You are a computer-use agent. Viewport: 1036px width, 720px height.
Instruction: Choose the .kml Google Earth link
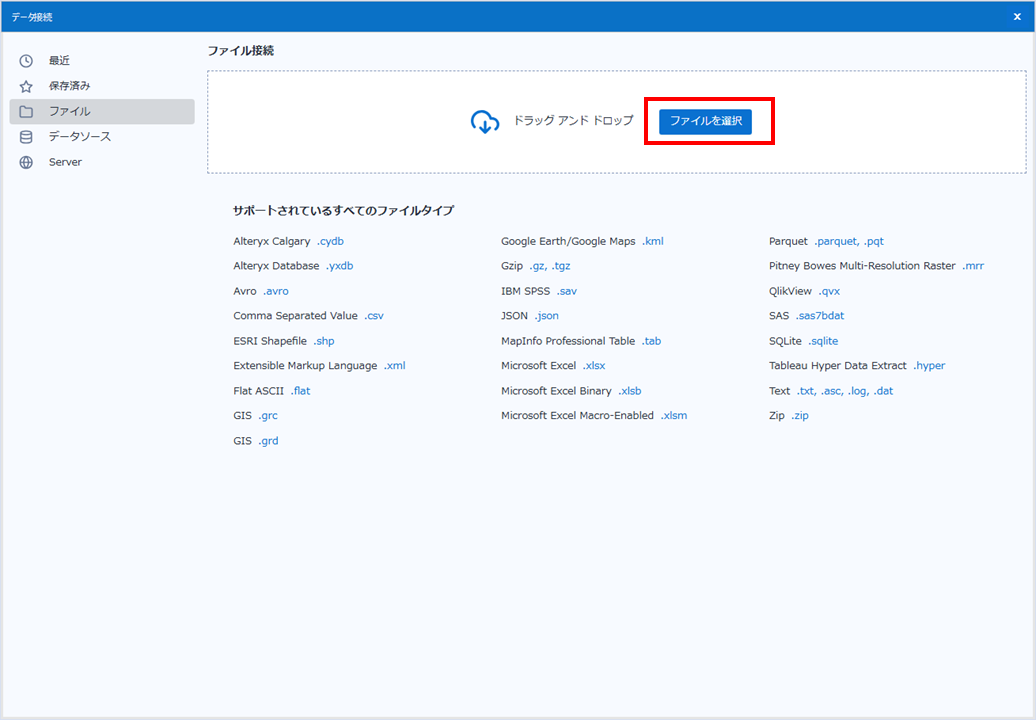pyautogui.click(x=652, y=241)
